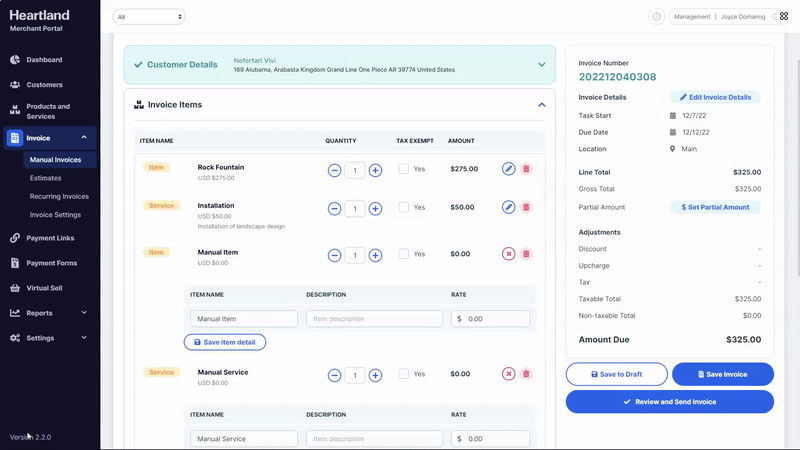
Task: Click the red cancel icon for Manual Item
Action: 509,254
